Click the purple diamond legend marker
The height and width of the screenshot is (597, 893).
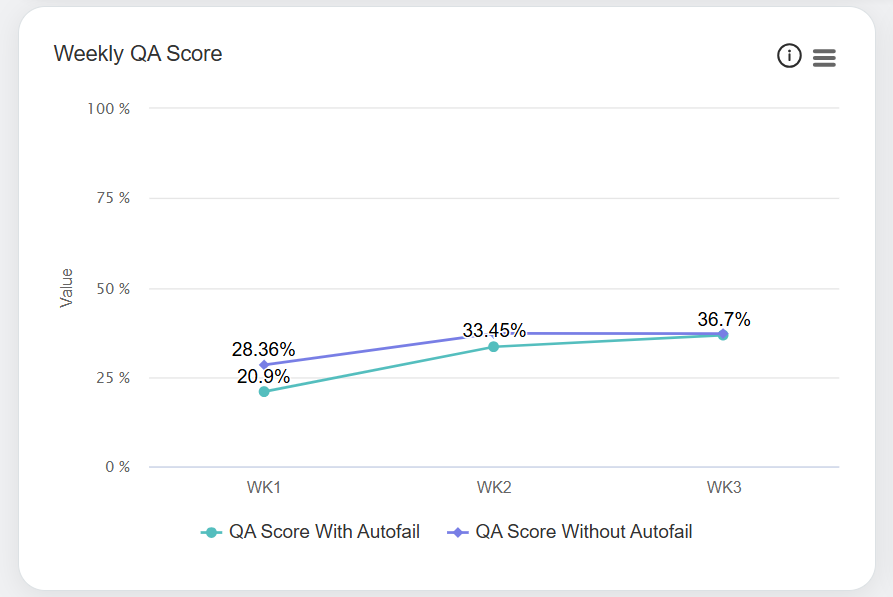point(458,532)
